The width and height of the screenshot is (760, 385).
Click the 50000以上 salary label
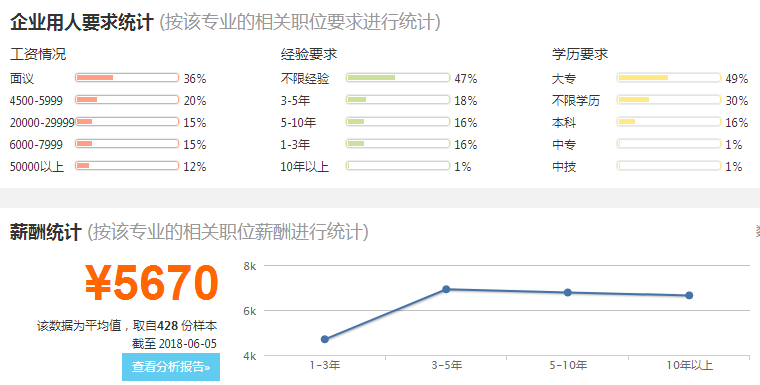37,166
